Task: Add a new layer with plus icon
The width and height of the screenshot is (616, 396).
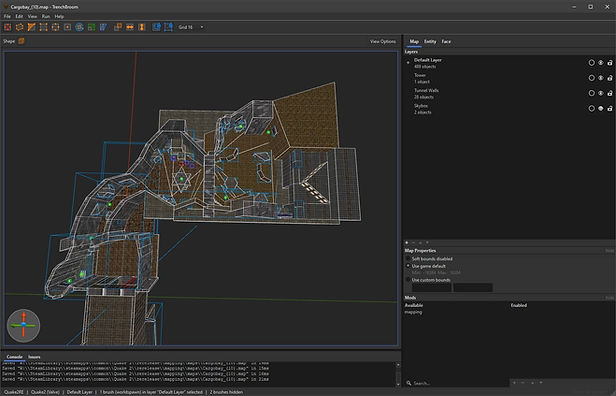Action: coord(407,243)
